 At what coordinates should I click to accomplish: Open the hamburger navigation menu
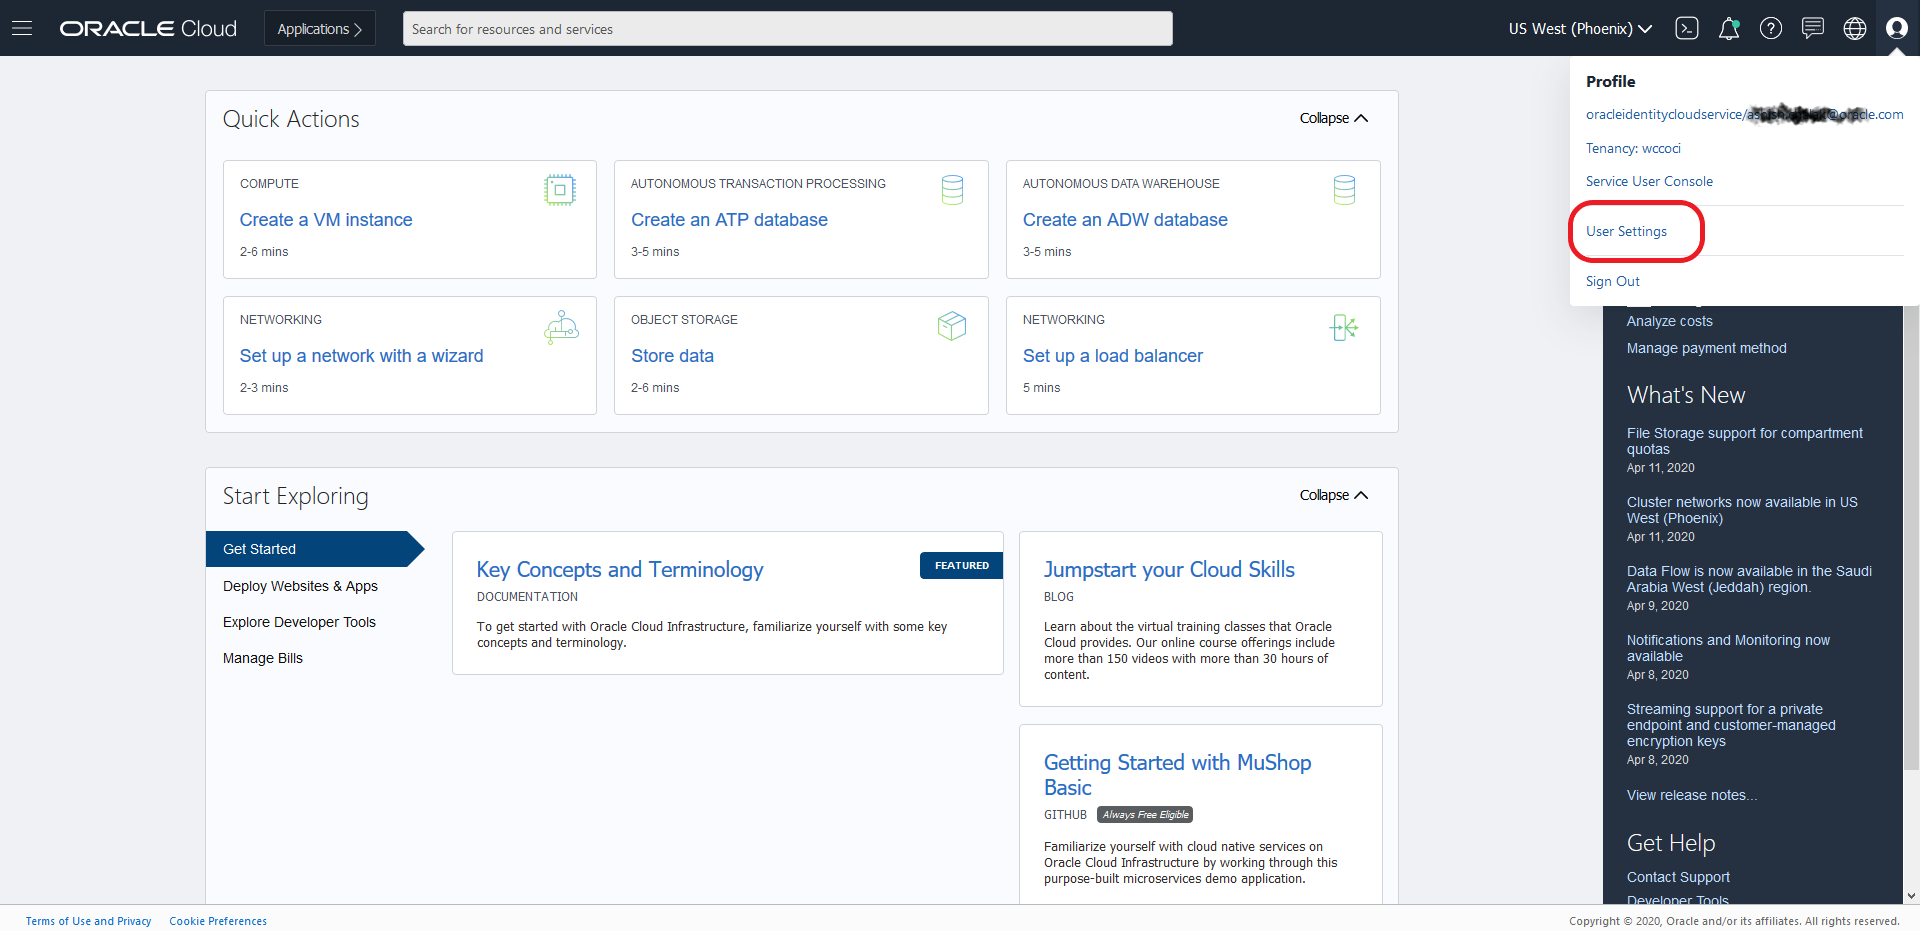(22, 28)
